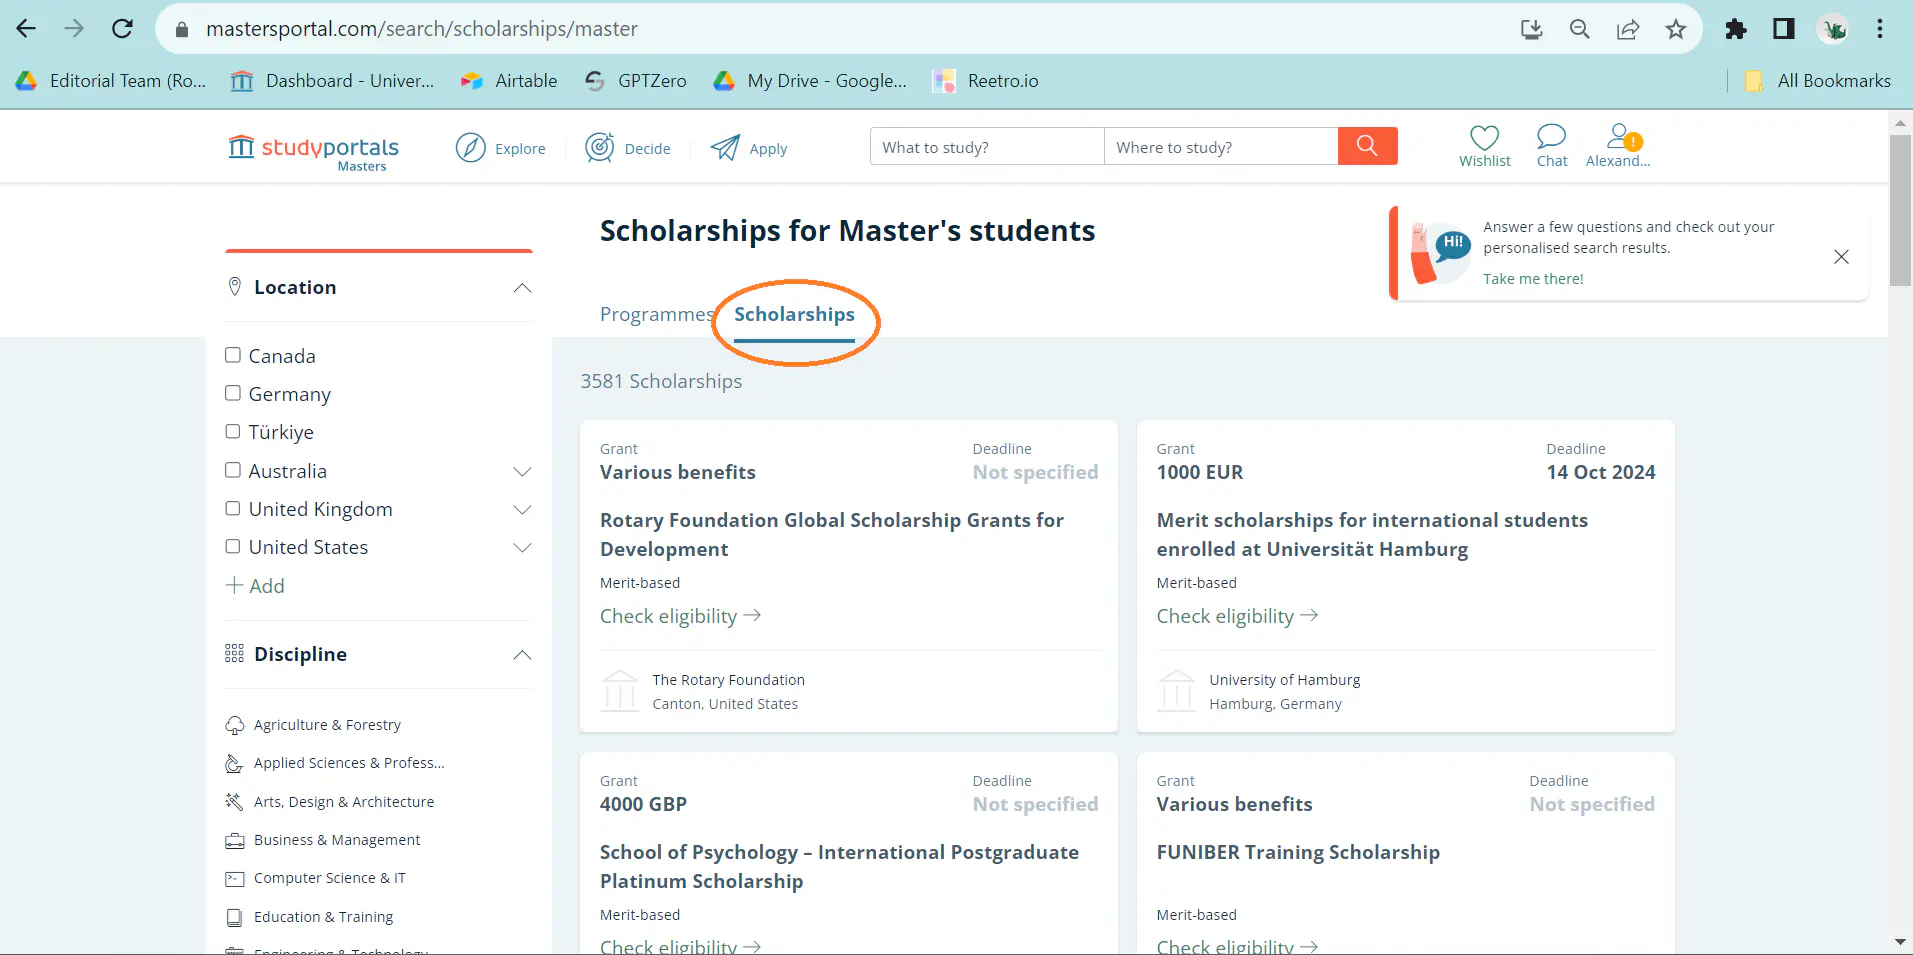Screen dimensions: 1913x955
Task: Collapse the Discipline filter section
Action: (x=521, y=655)
